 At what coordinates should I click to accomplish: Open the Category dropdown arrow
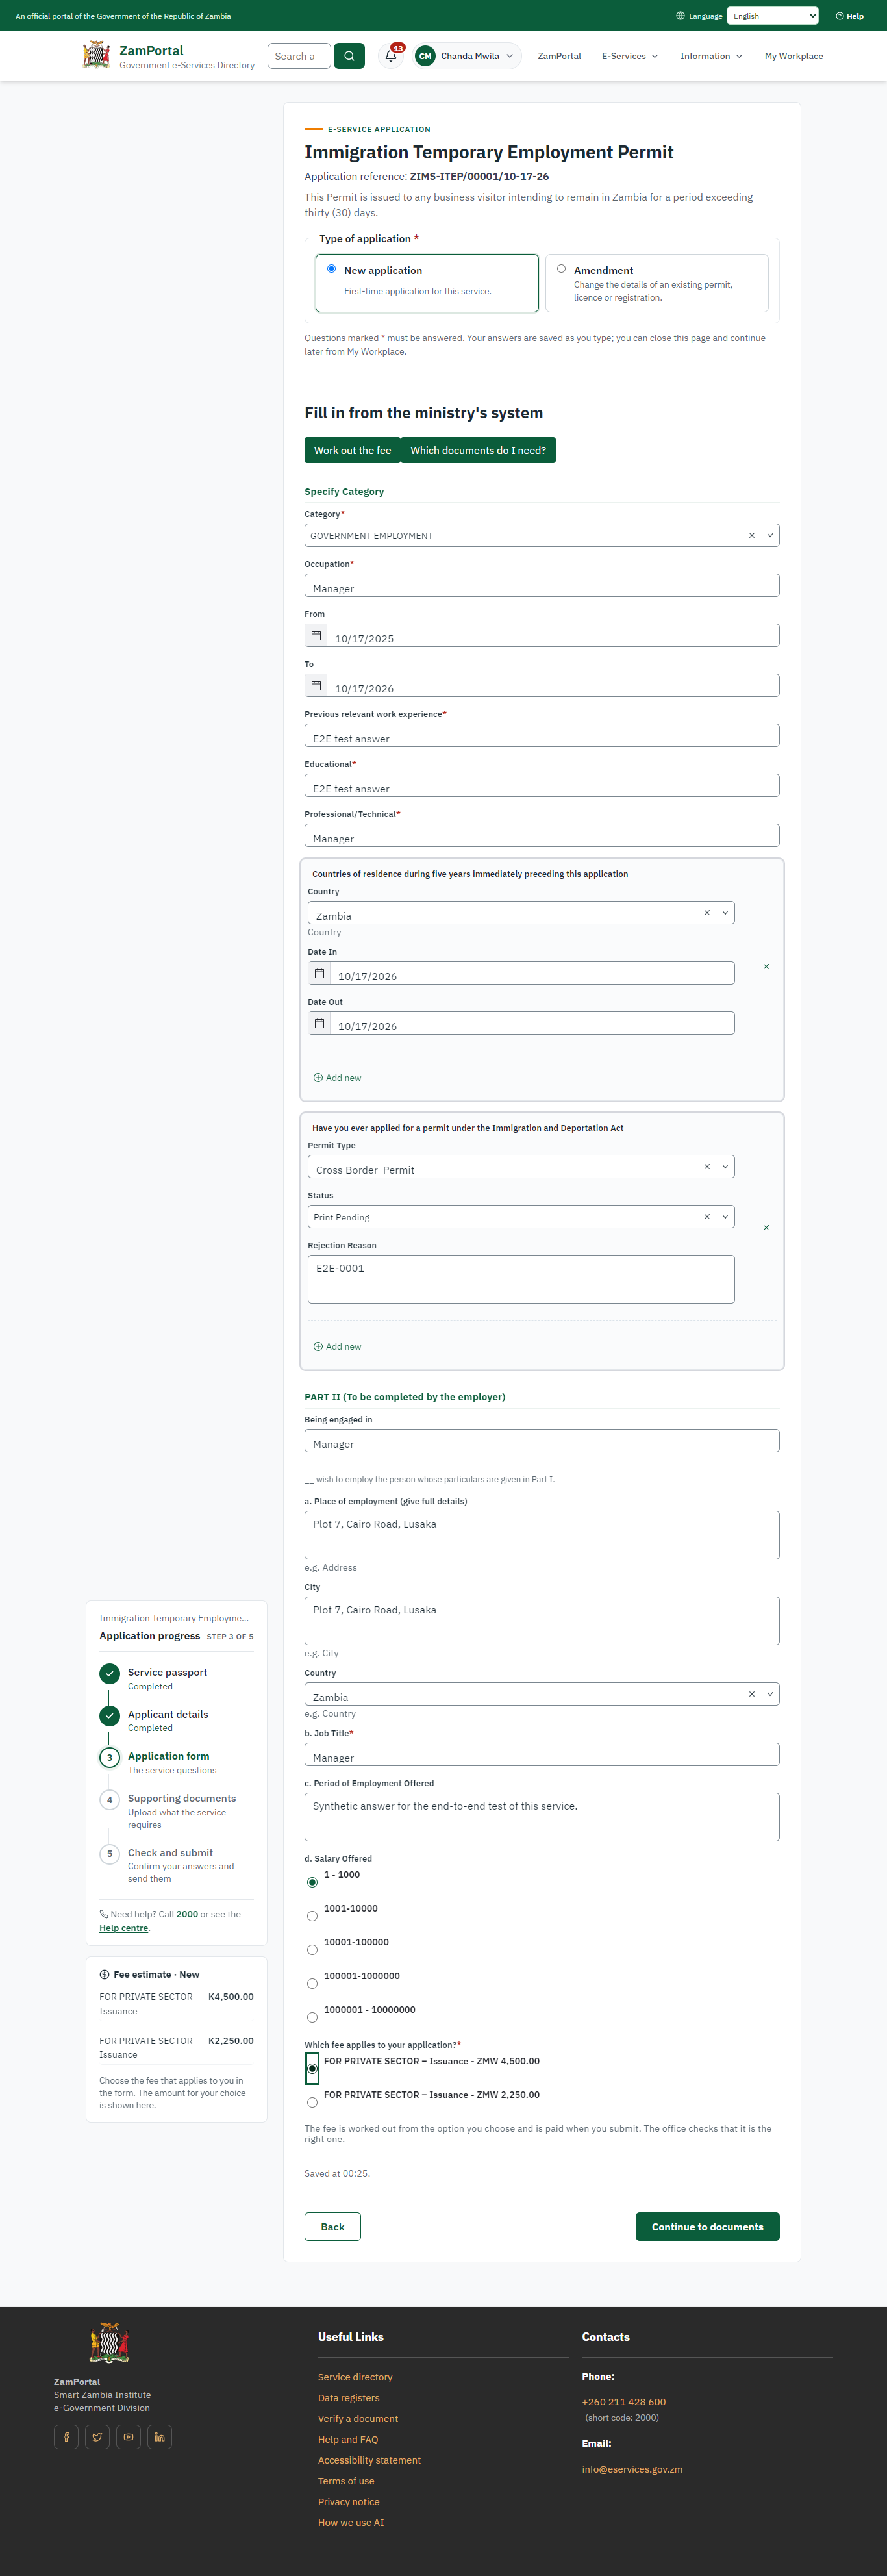tap(770, 535)
